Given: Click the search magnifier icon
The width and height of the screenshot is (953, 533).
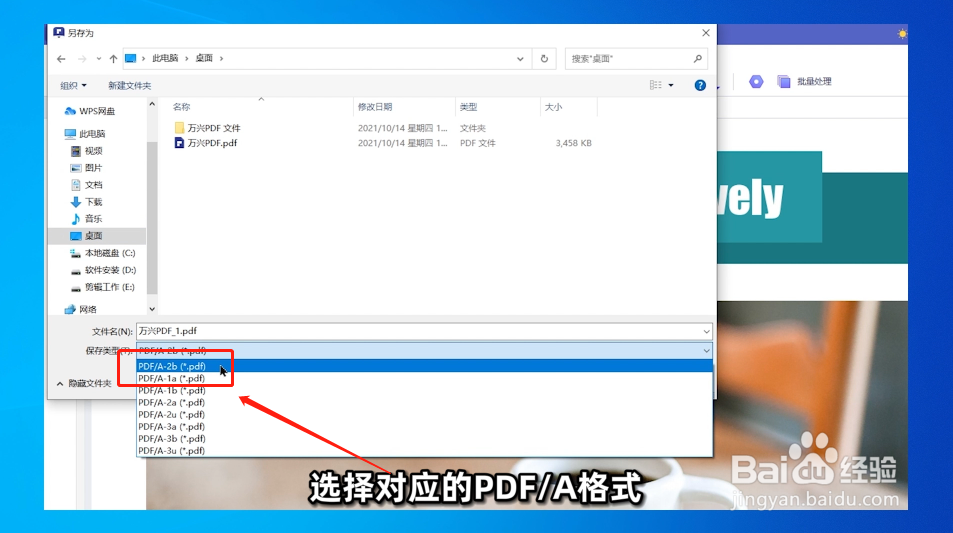Looking at the screenshot, I should click(x=697, y=59).
